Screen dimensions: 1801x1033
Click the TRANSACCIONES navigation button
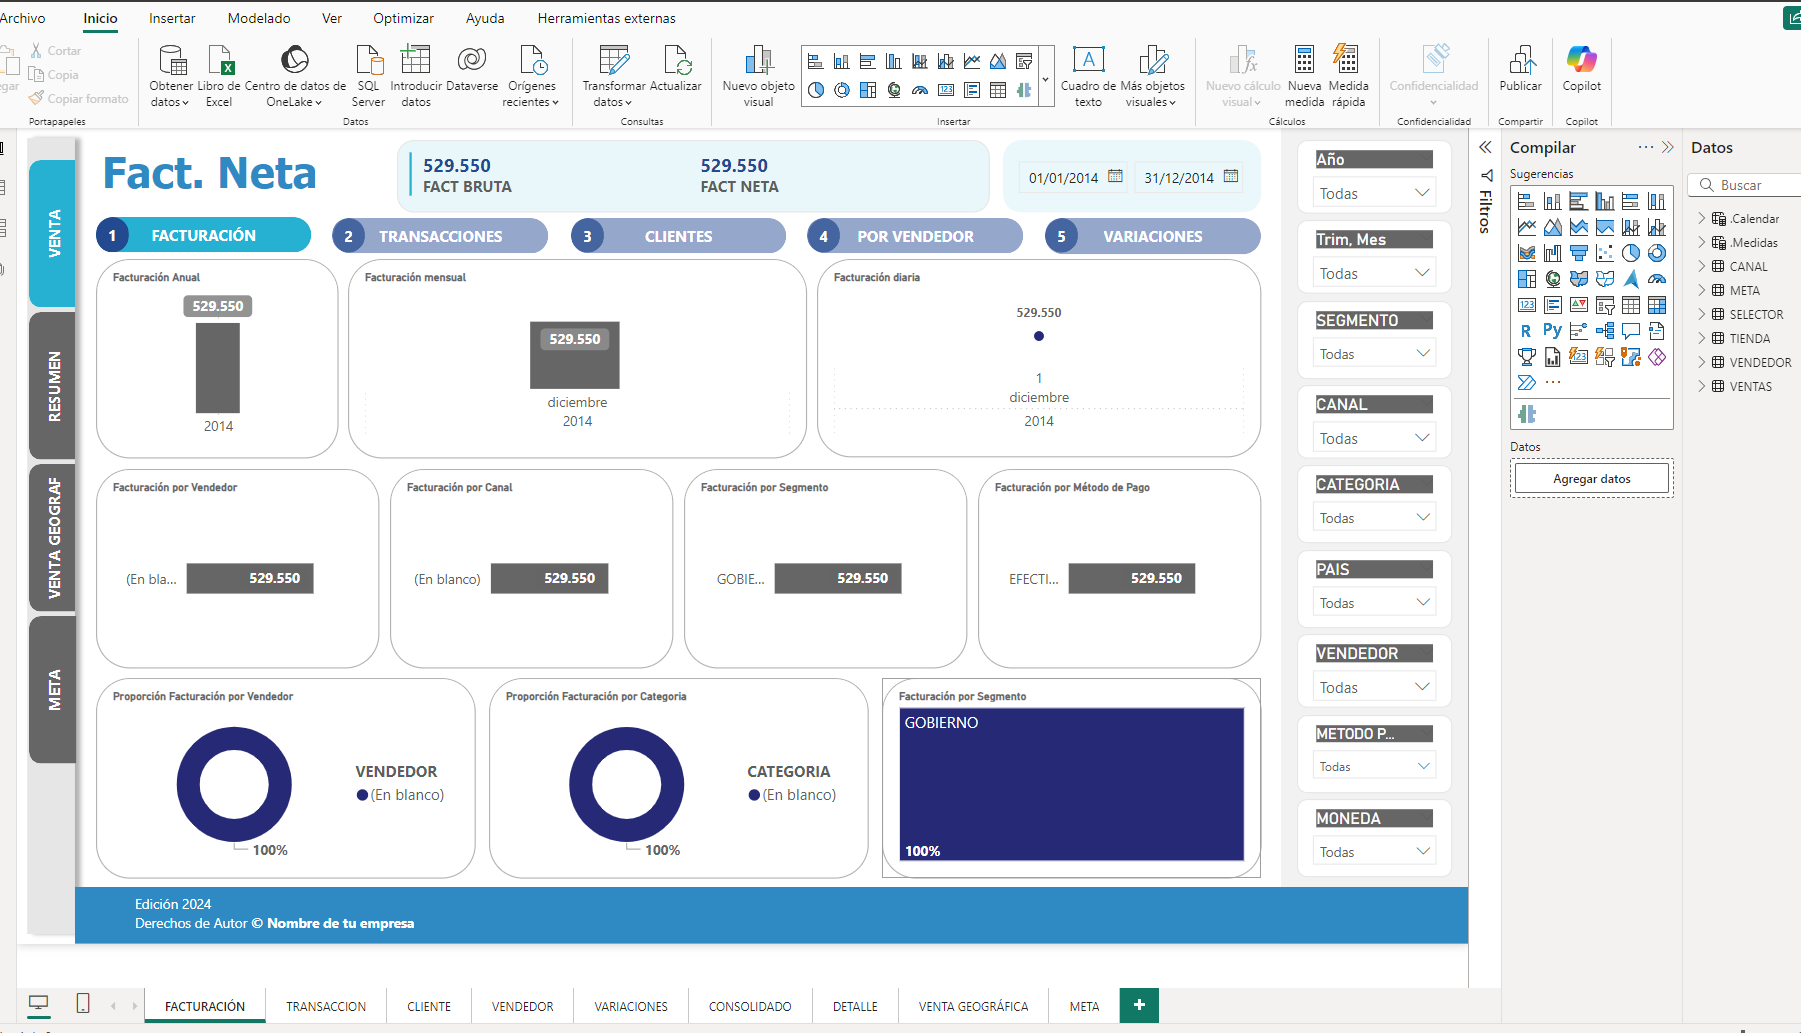440,236
